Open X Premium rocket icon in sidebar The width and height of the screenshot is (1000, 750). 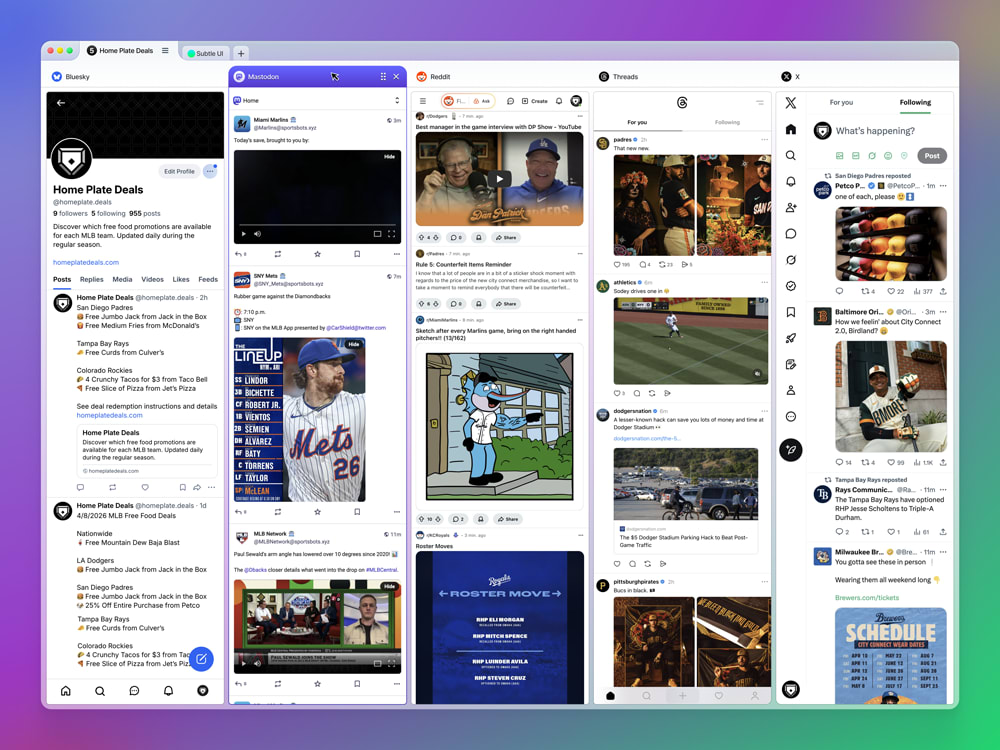click(791, 338)
